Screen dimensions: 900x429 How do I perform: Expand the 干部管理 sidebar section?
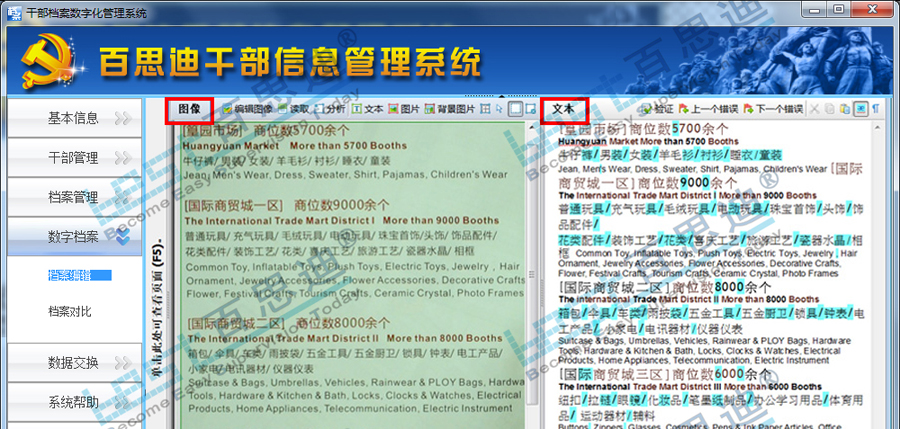[75, 157]
